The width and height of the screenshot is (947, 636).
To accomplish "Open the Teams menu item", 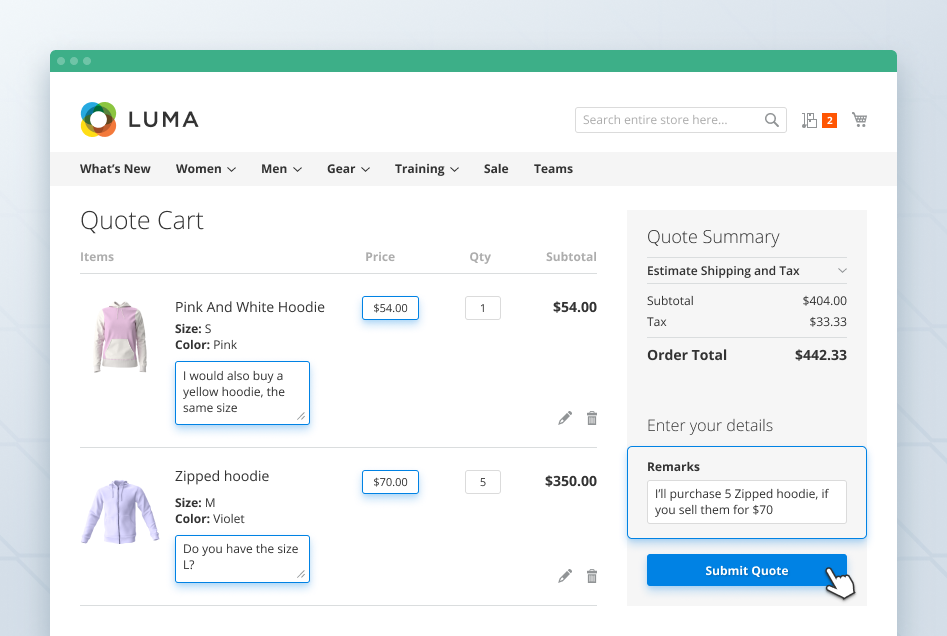I will (553, 168).
